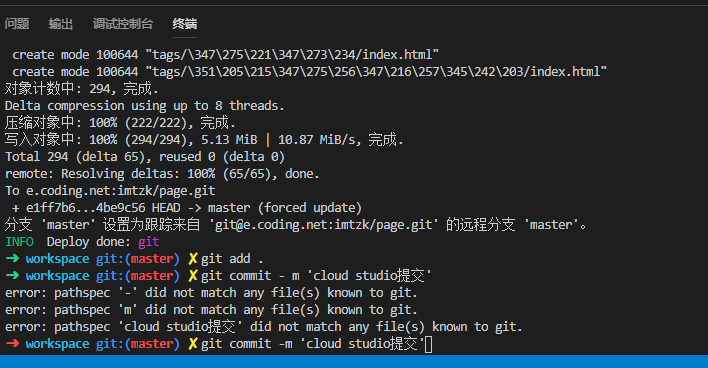Viewport: 708px width, 368px height.
Task: Open e.coding.net:imtzk/page.git in the 'To' line
Action: click(x=121, y=191)
